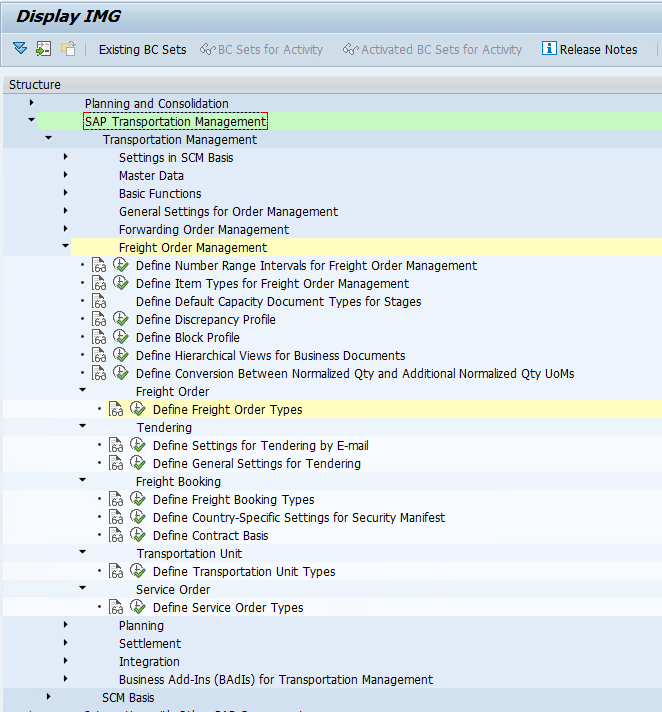Expand Business Add-Ins (BAdIs) node
This screenshot has width=662, height=712.
(65, 679)
